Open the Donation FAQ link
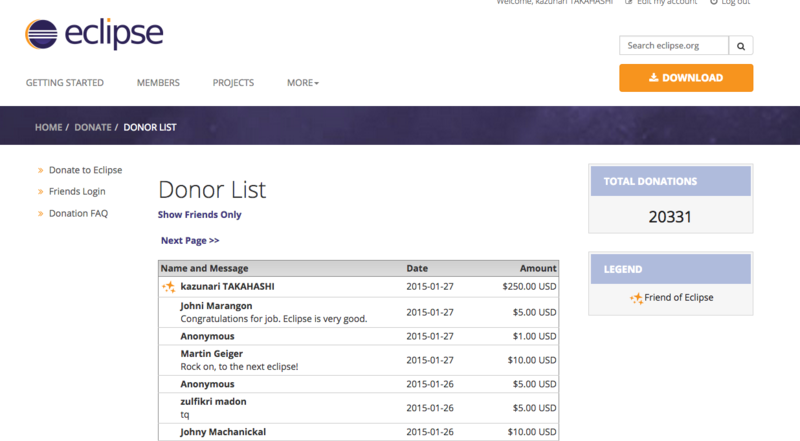The image size is (800, 441). [79, 213]
